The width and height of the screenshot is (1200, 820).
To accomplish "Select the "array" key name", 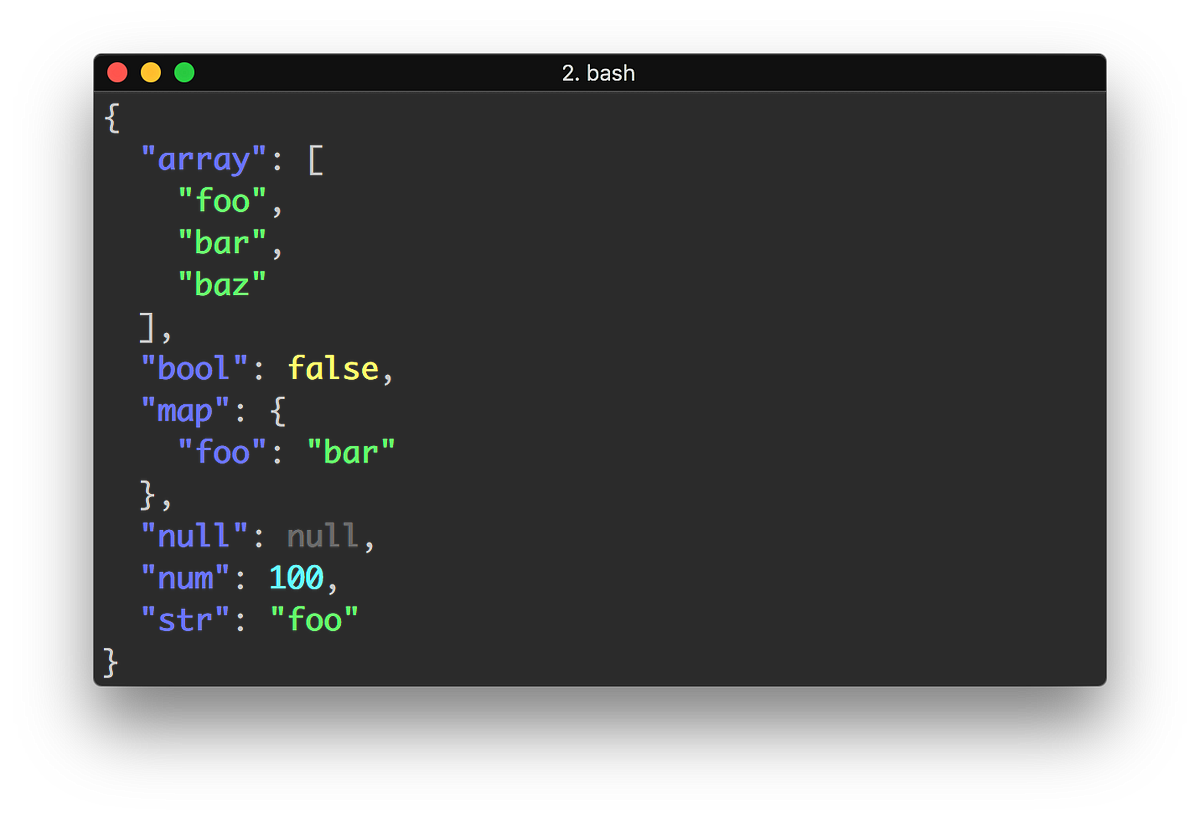I will (x=203, y=159).
